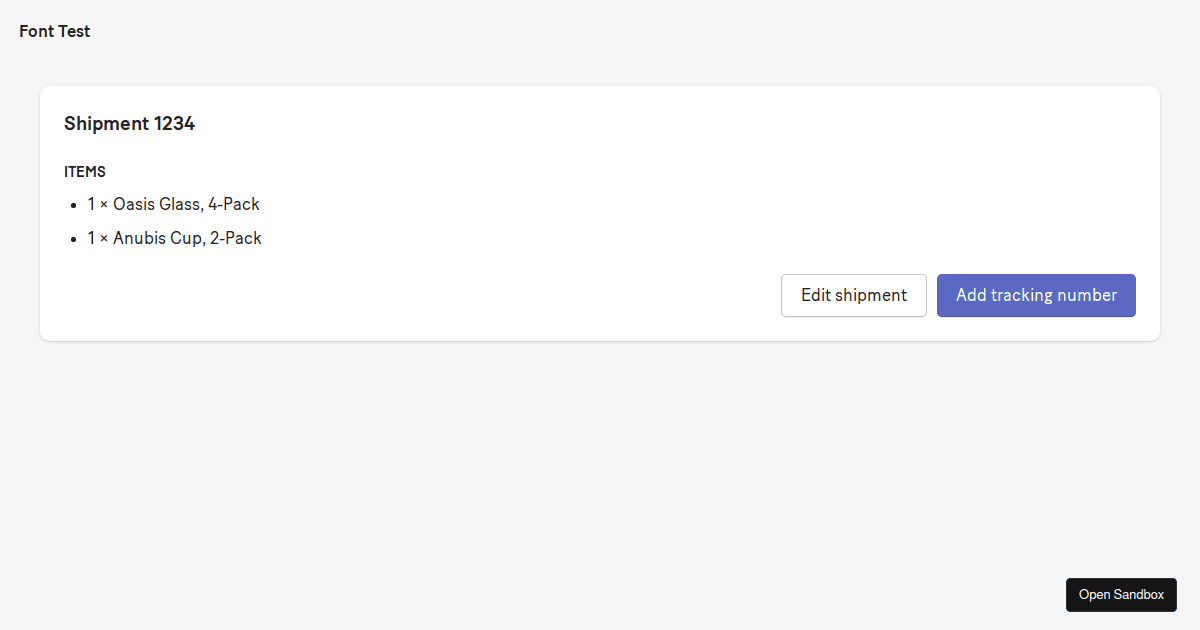Image resolution: width=1200 pixels, height=630 pixels.
Task: Click the word Shipment in card heading
Action: [106, 124]
